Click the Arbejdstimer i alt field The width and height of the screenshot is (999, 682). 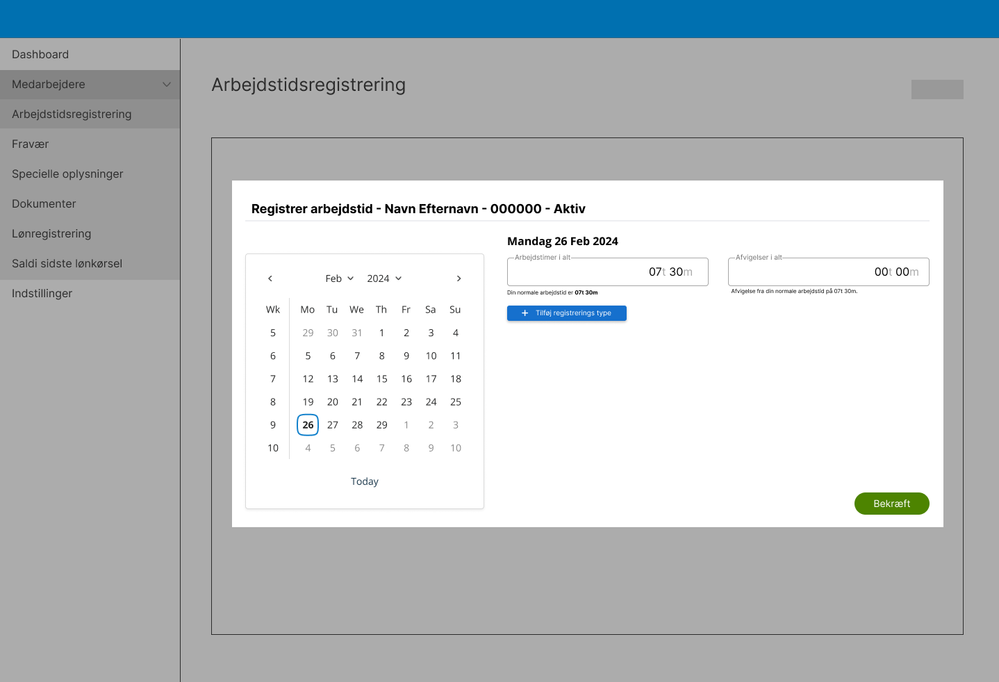(x=607, y=272)
